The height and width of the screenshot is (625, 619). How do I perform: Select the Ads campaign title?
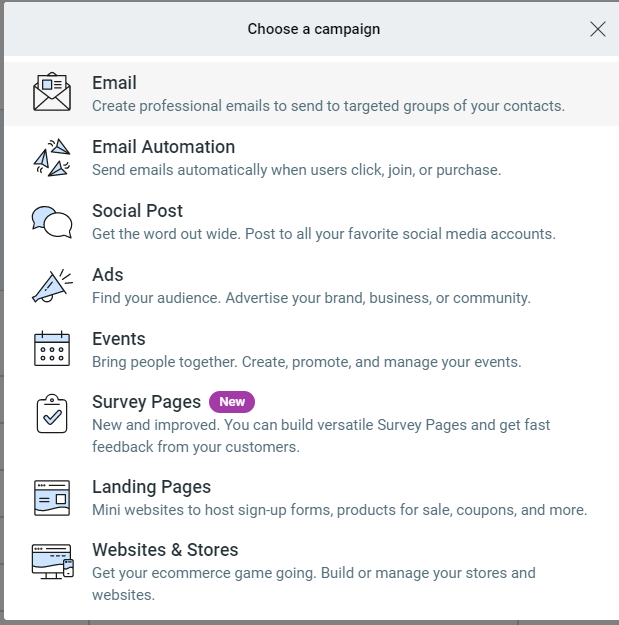pyautogui.click(x=108, y=275)
